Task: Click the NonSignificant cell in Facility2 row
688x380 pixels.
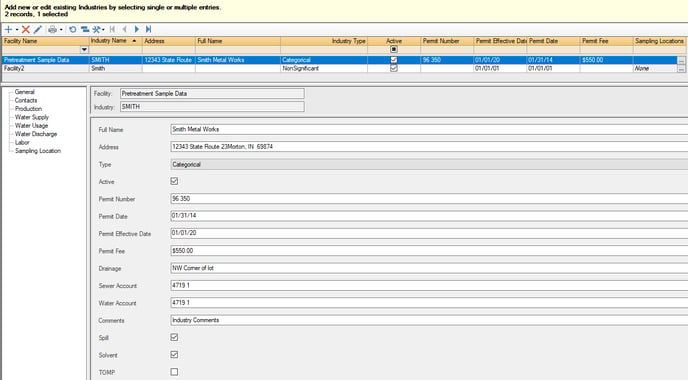Action: click(x=324, y=68)
